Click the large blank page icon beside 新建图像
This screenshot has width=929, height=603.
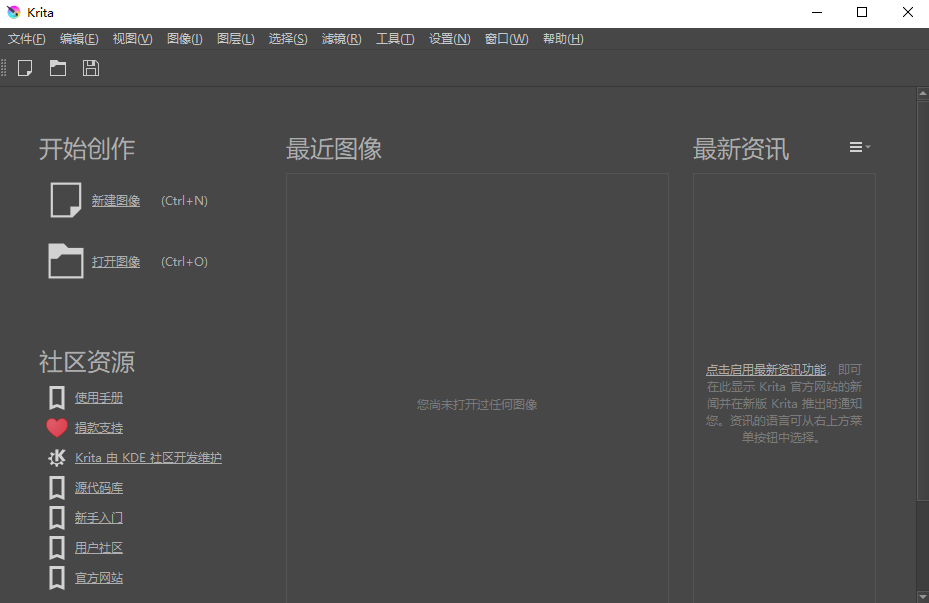[x=66, y=200]
